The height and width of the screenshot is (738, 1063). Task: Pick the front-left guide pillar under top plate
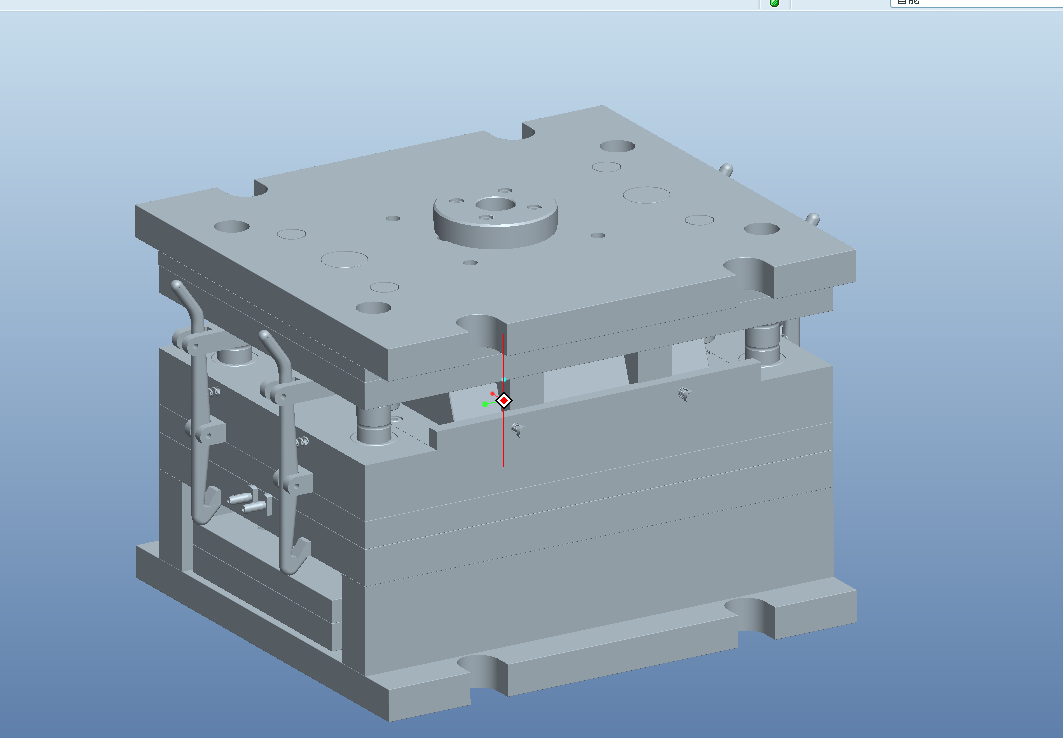click(x=375, y=424)
